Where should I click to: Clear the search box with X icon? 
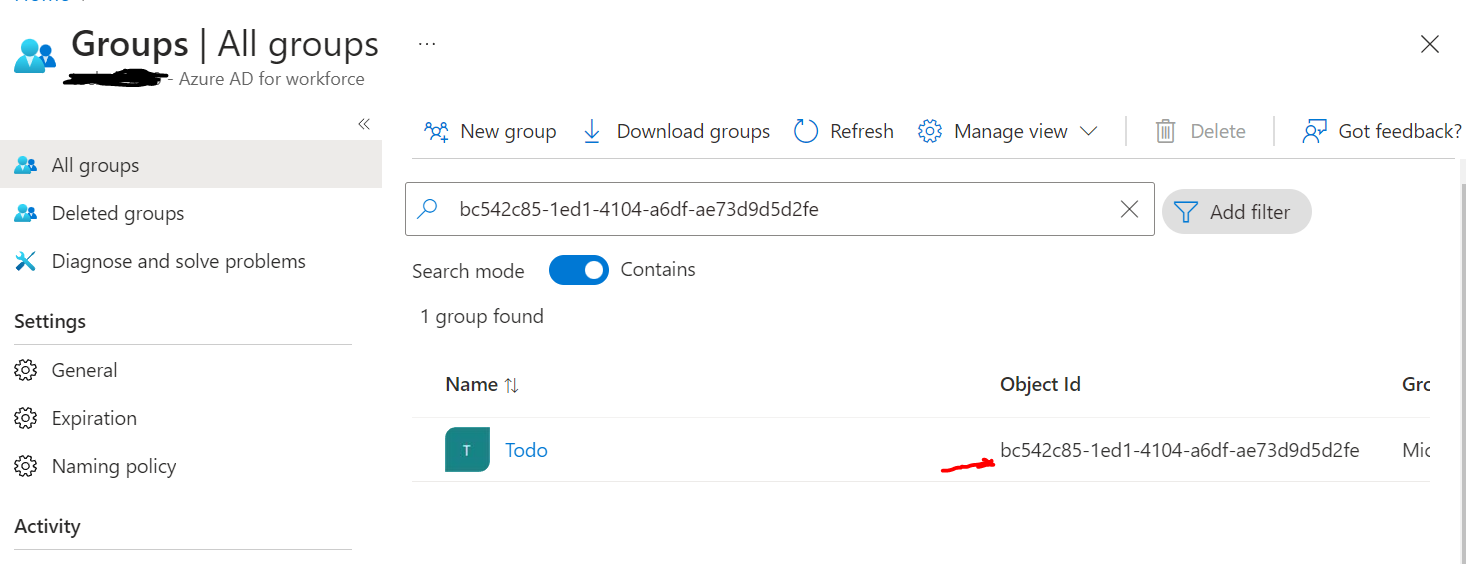coord(1129,209)
